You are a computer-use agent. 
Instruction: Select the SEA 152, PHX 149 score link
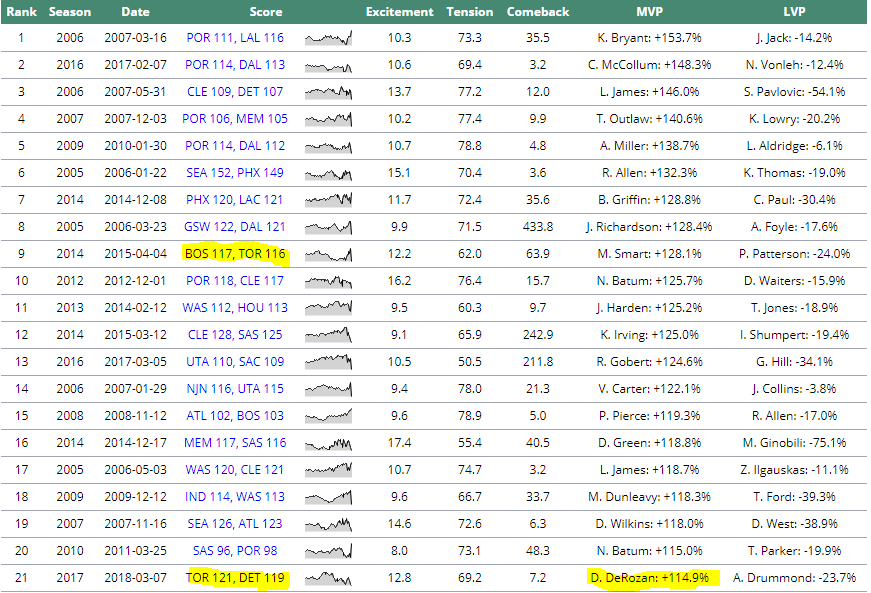(235, 173)
